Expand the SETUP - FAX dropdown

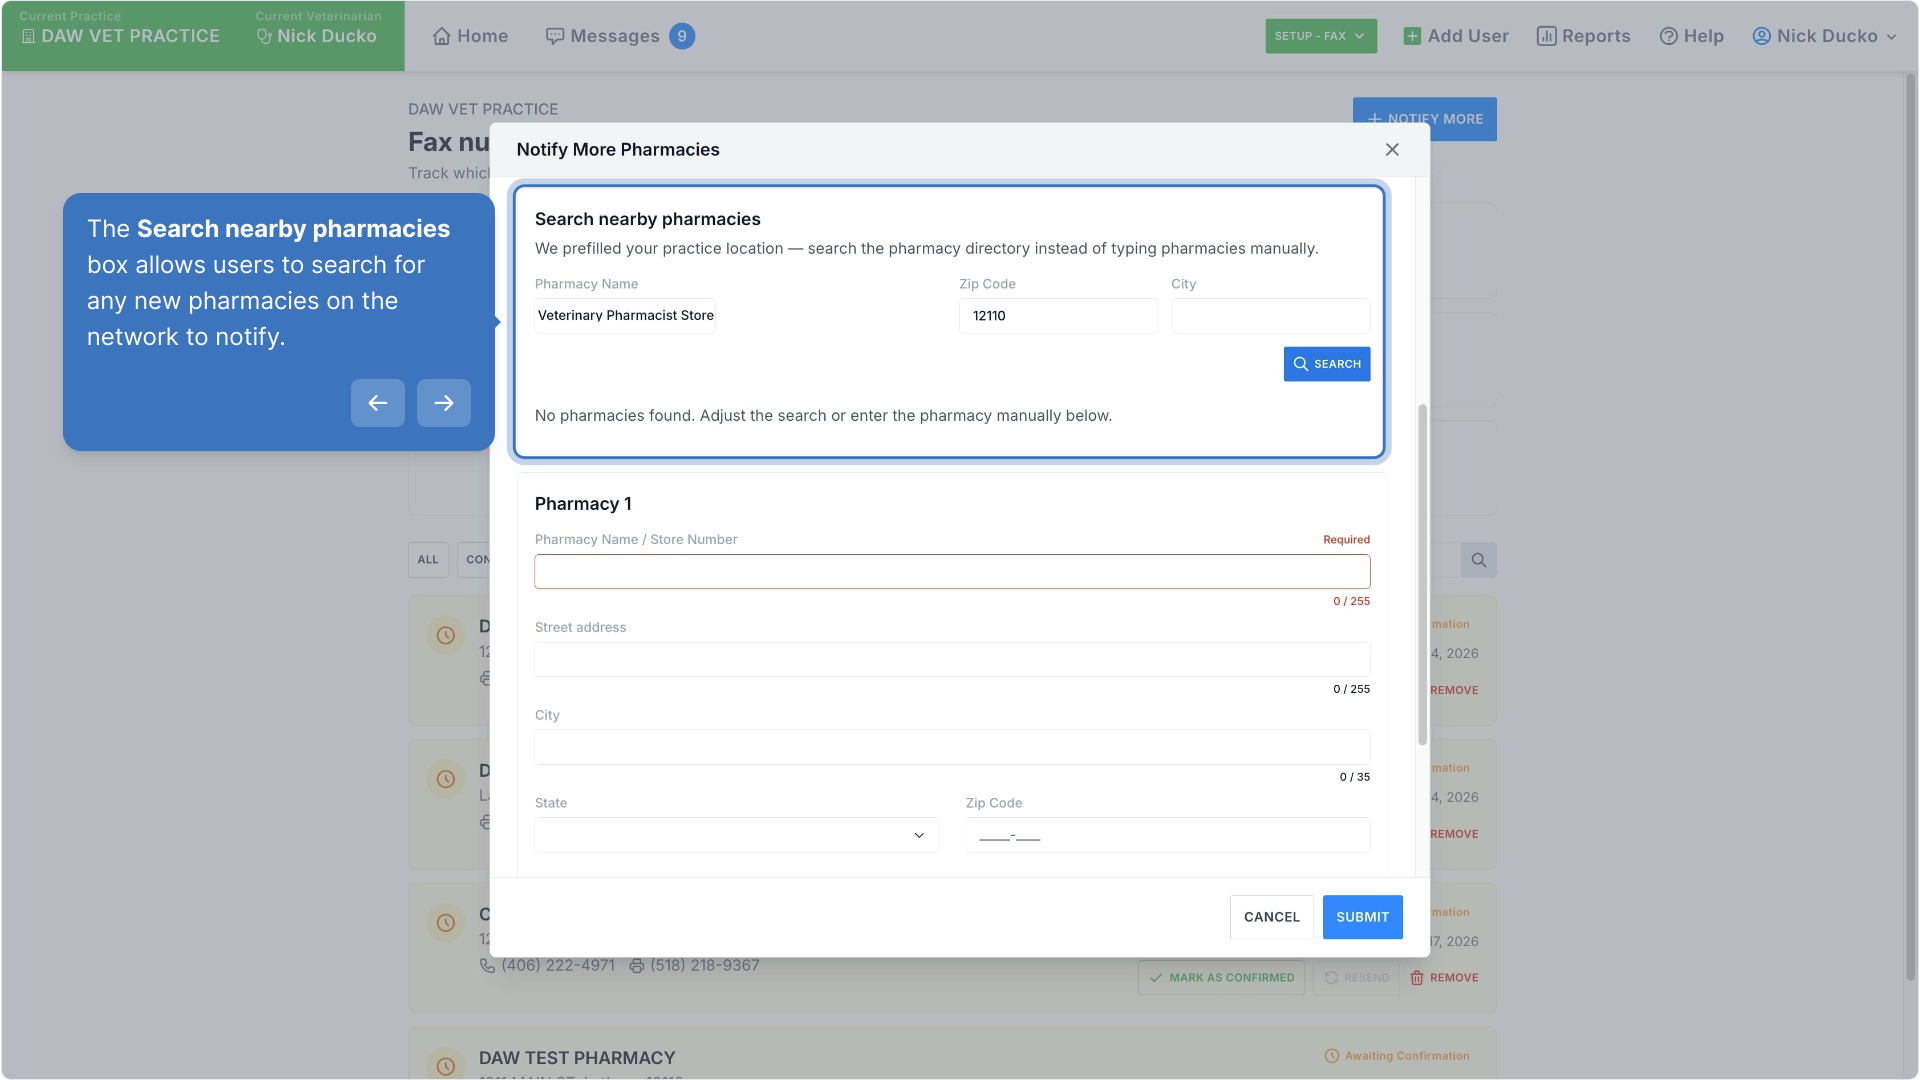[1321, 36]
